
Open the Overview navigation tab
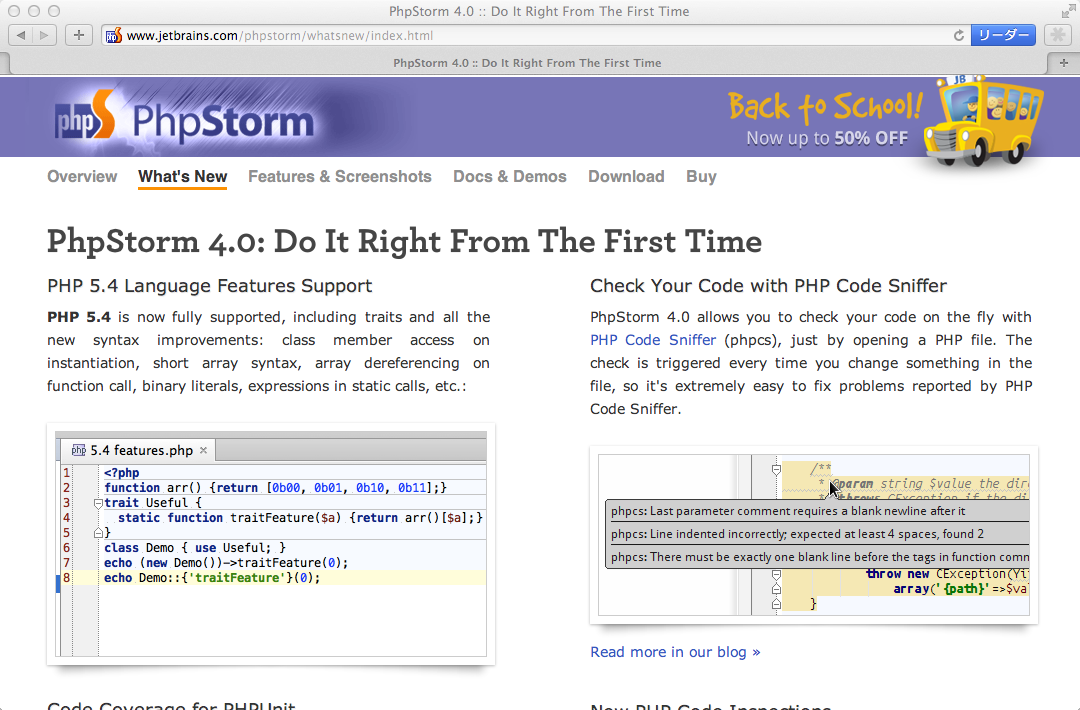(x=82, y=177)
